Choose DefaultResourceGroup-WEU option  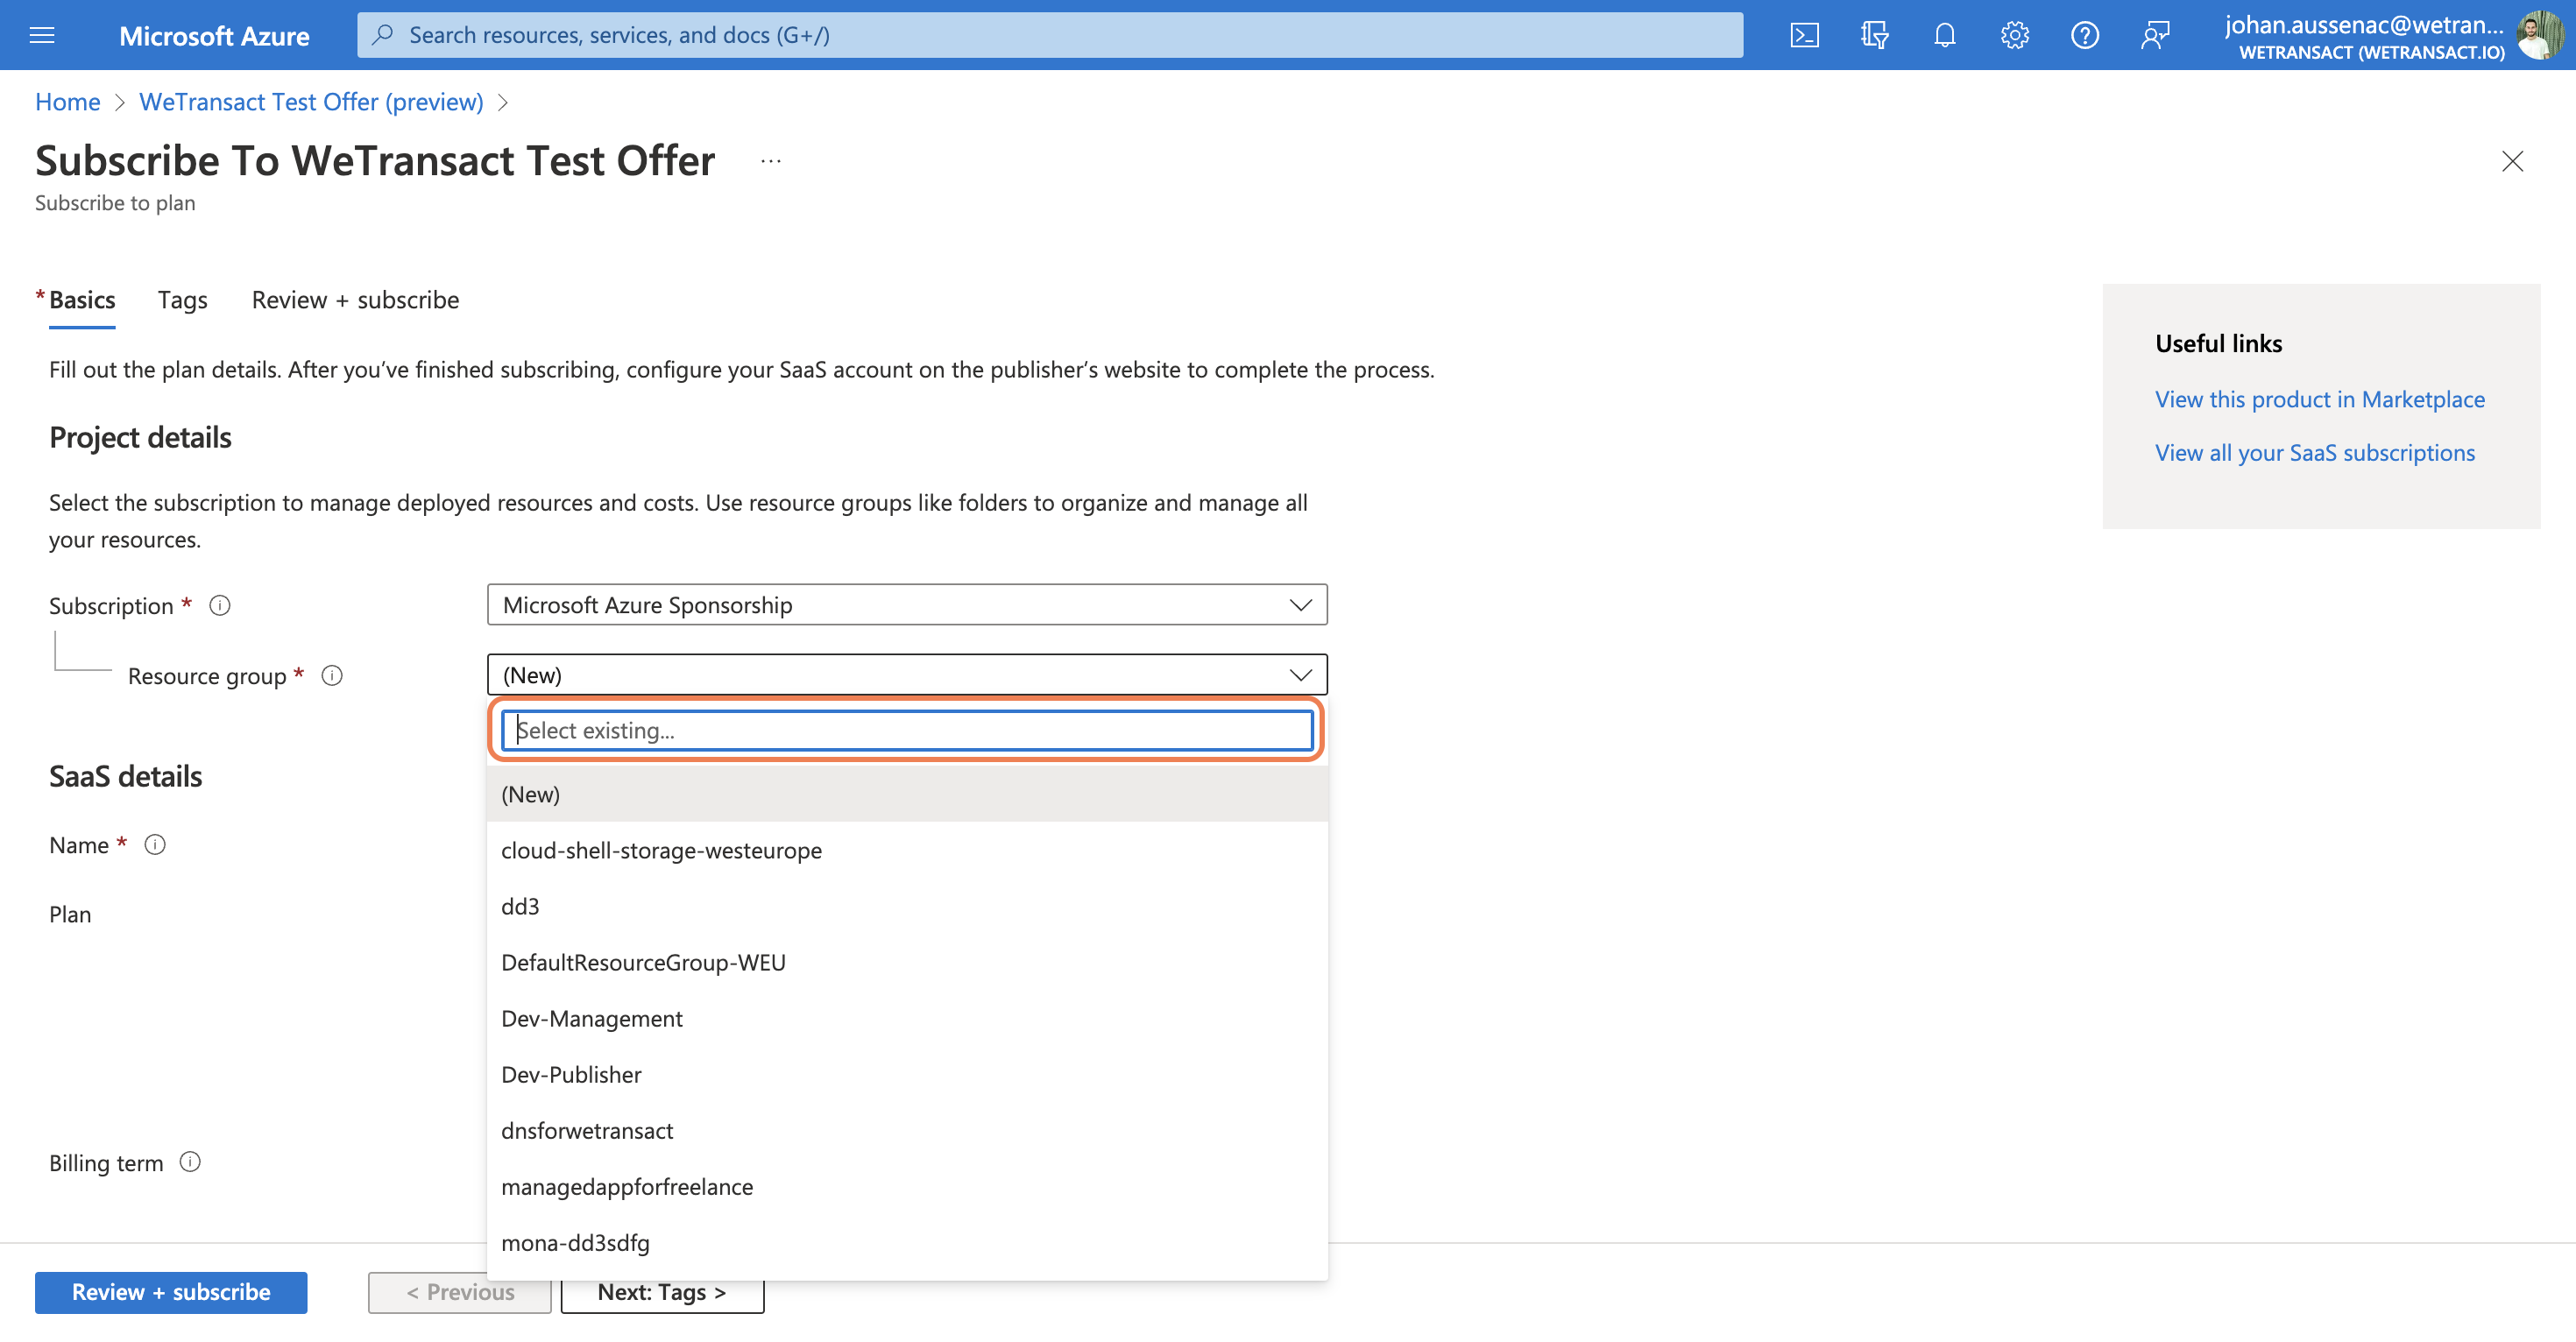click(x=907, y=962)
